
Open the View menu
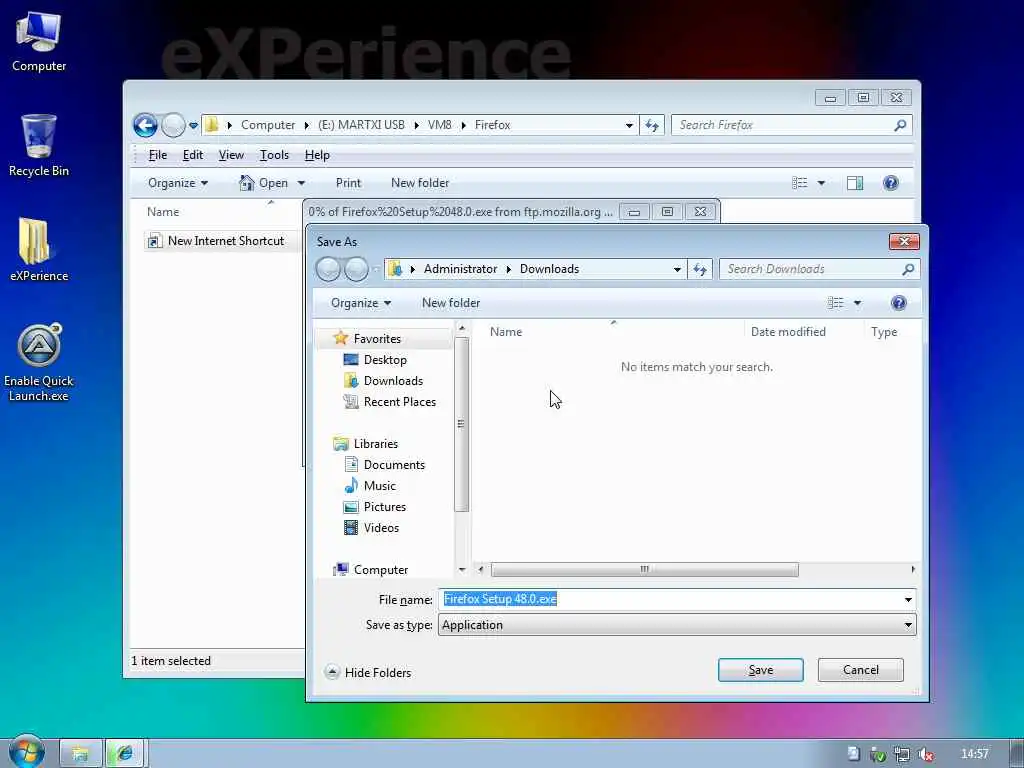(x=231, y=155)
